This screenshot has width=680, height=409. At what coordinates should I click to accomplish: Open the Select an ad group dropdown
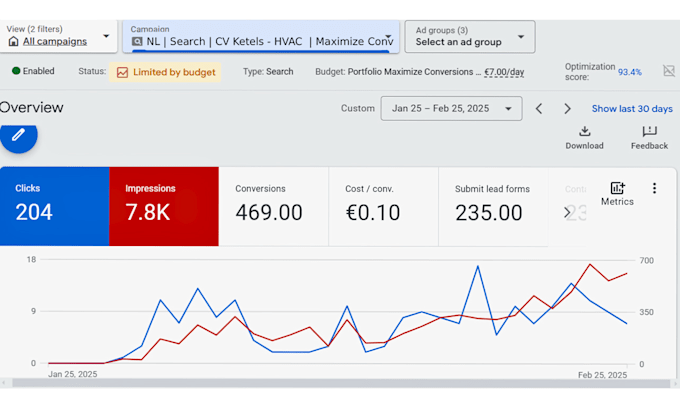[470, 37]
